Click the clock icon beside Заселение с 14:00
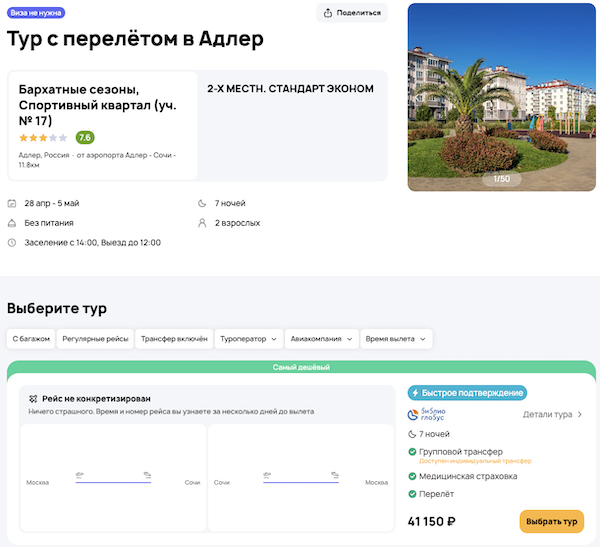Screen dimensions: 600x547 12,242
